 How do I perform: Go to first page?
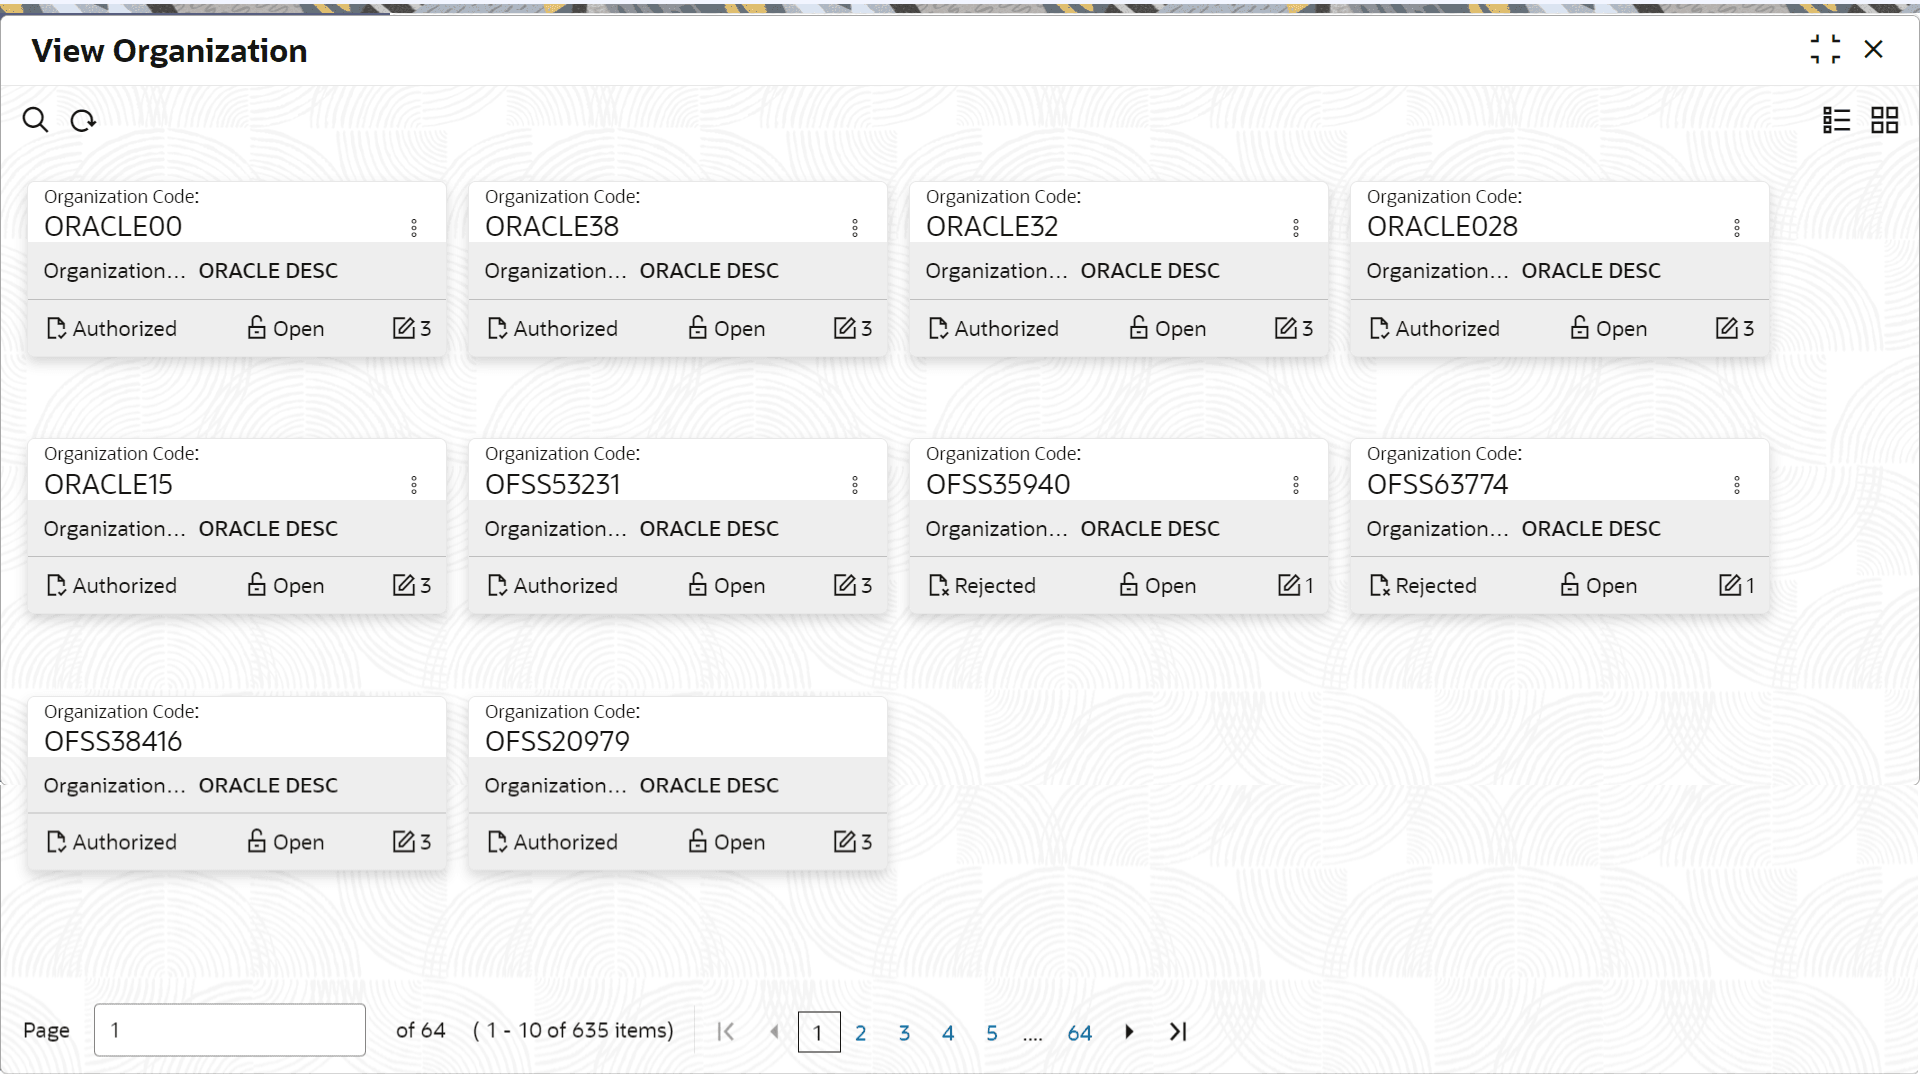[x=726, y=1032]
